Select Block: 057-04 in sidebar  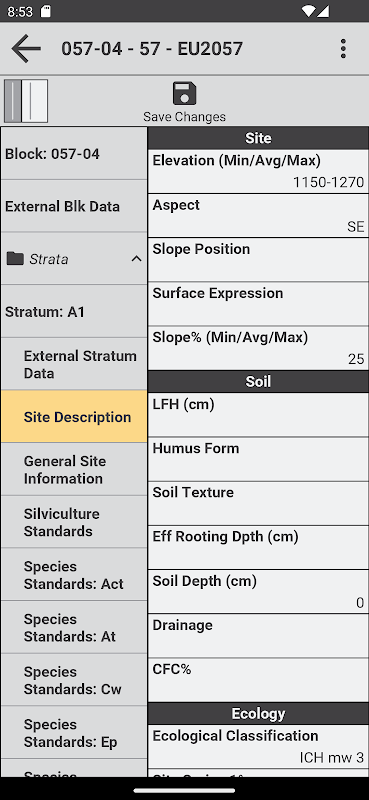[x=74, y=154]
